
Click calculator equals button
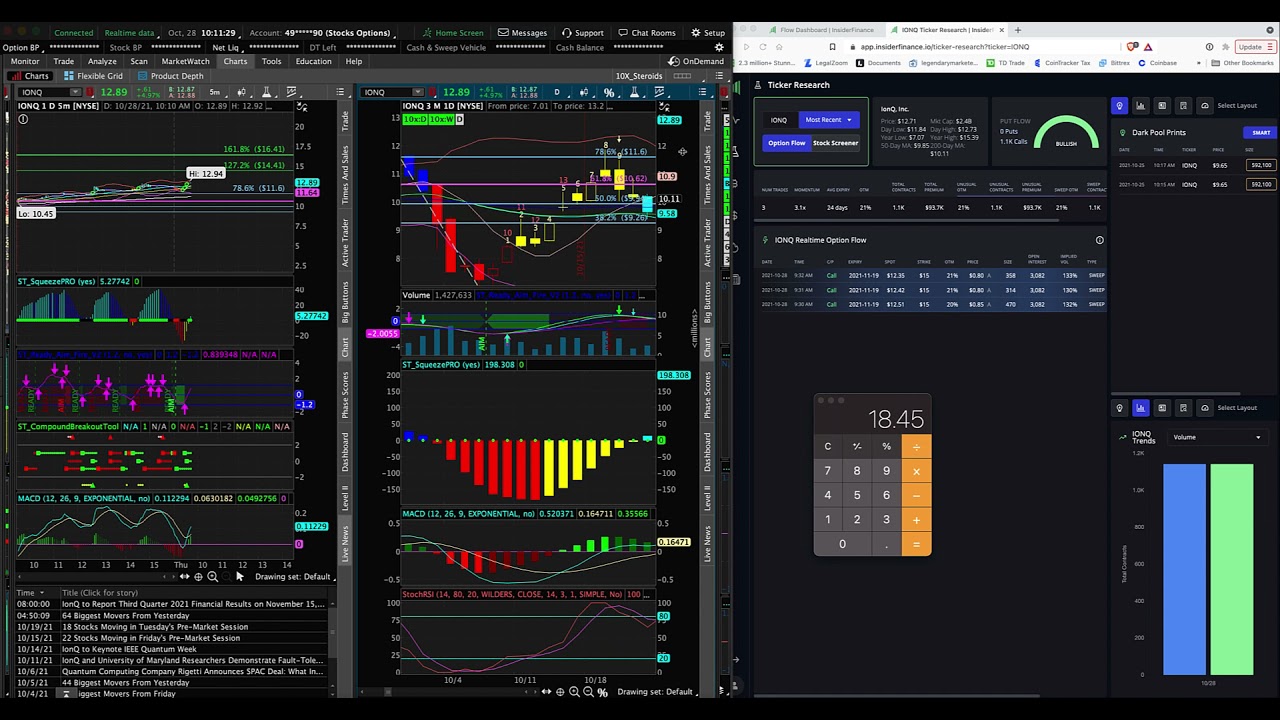(x=916, y=544)
